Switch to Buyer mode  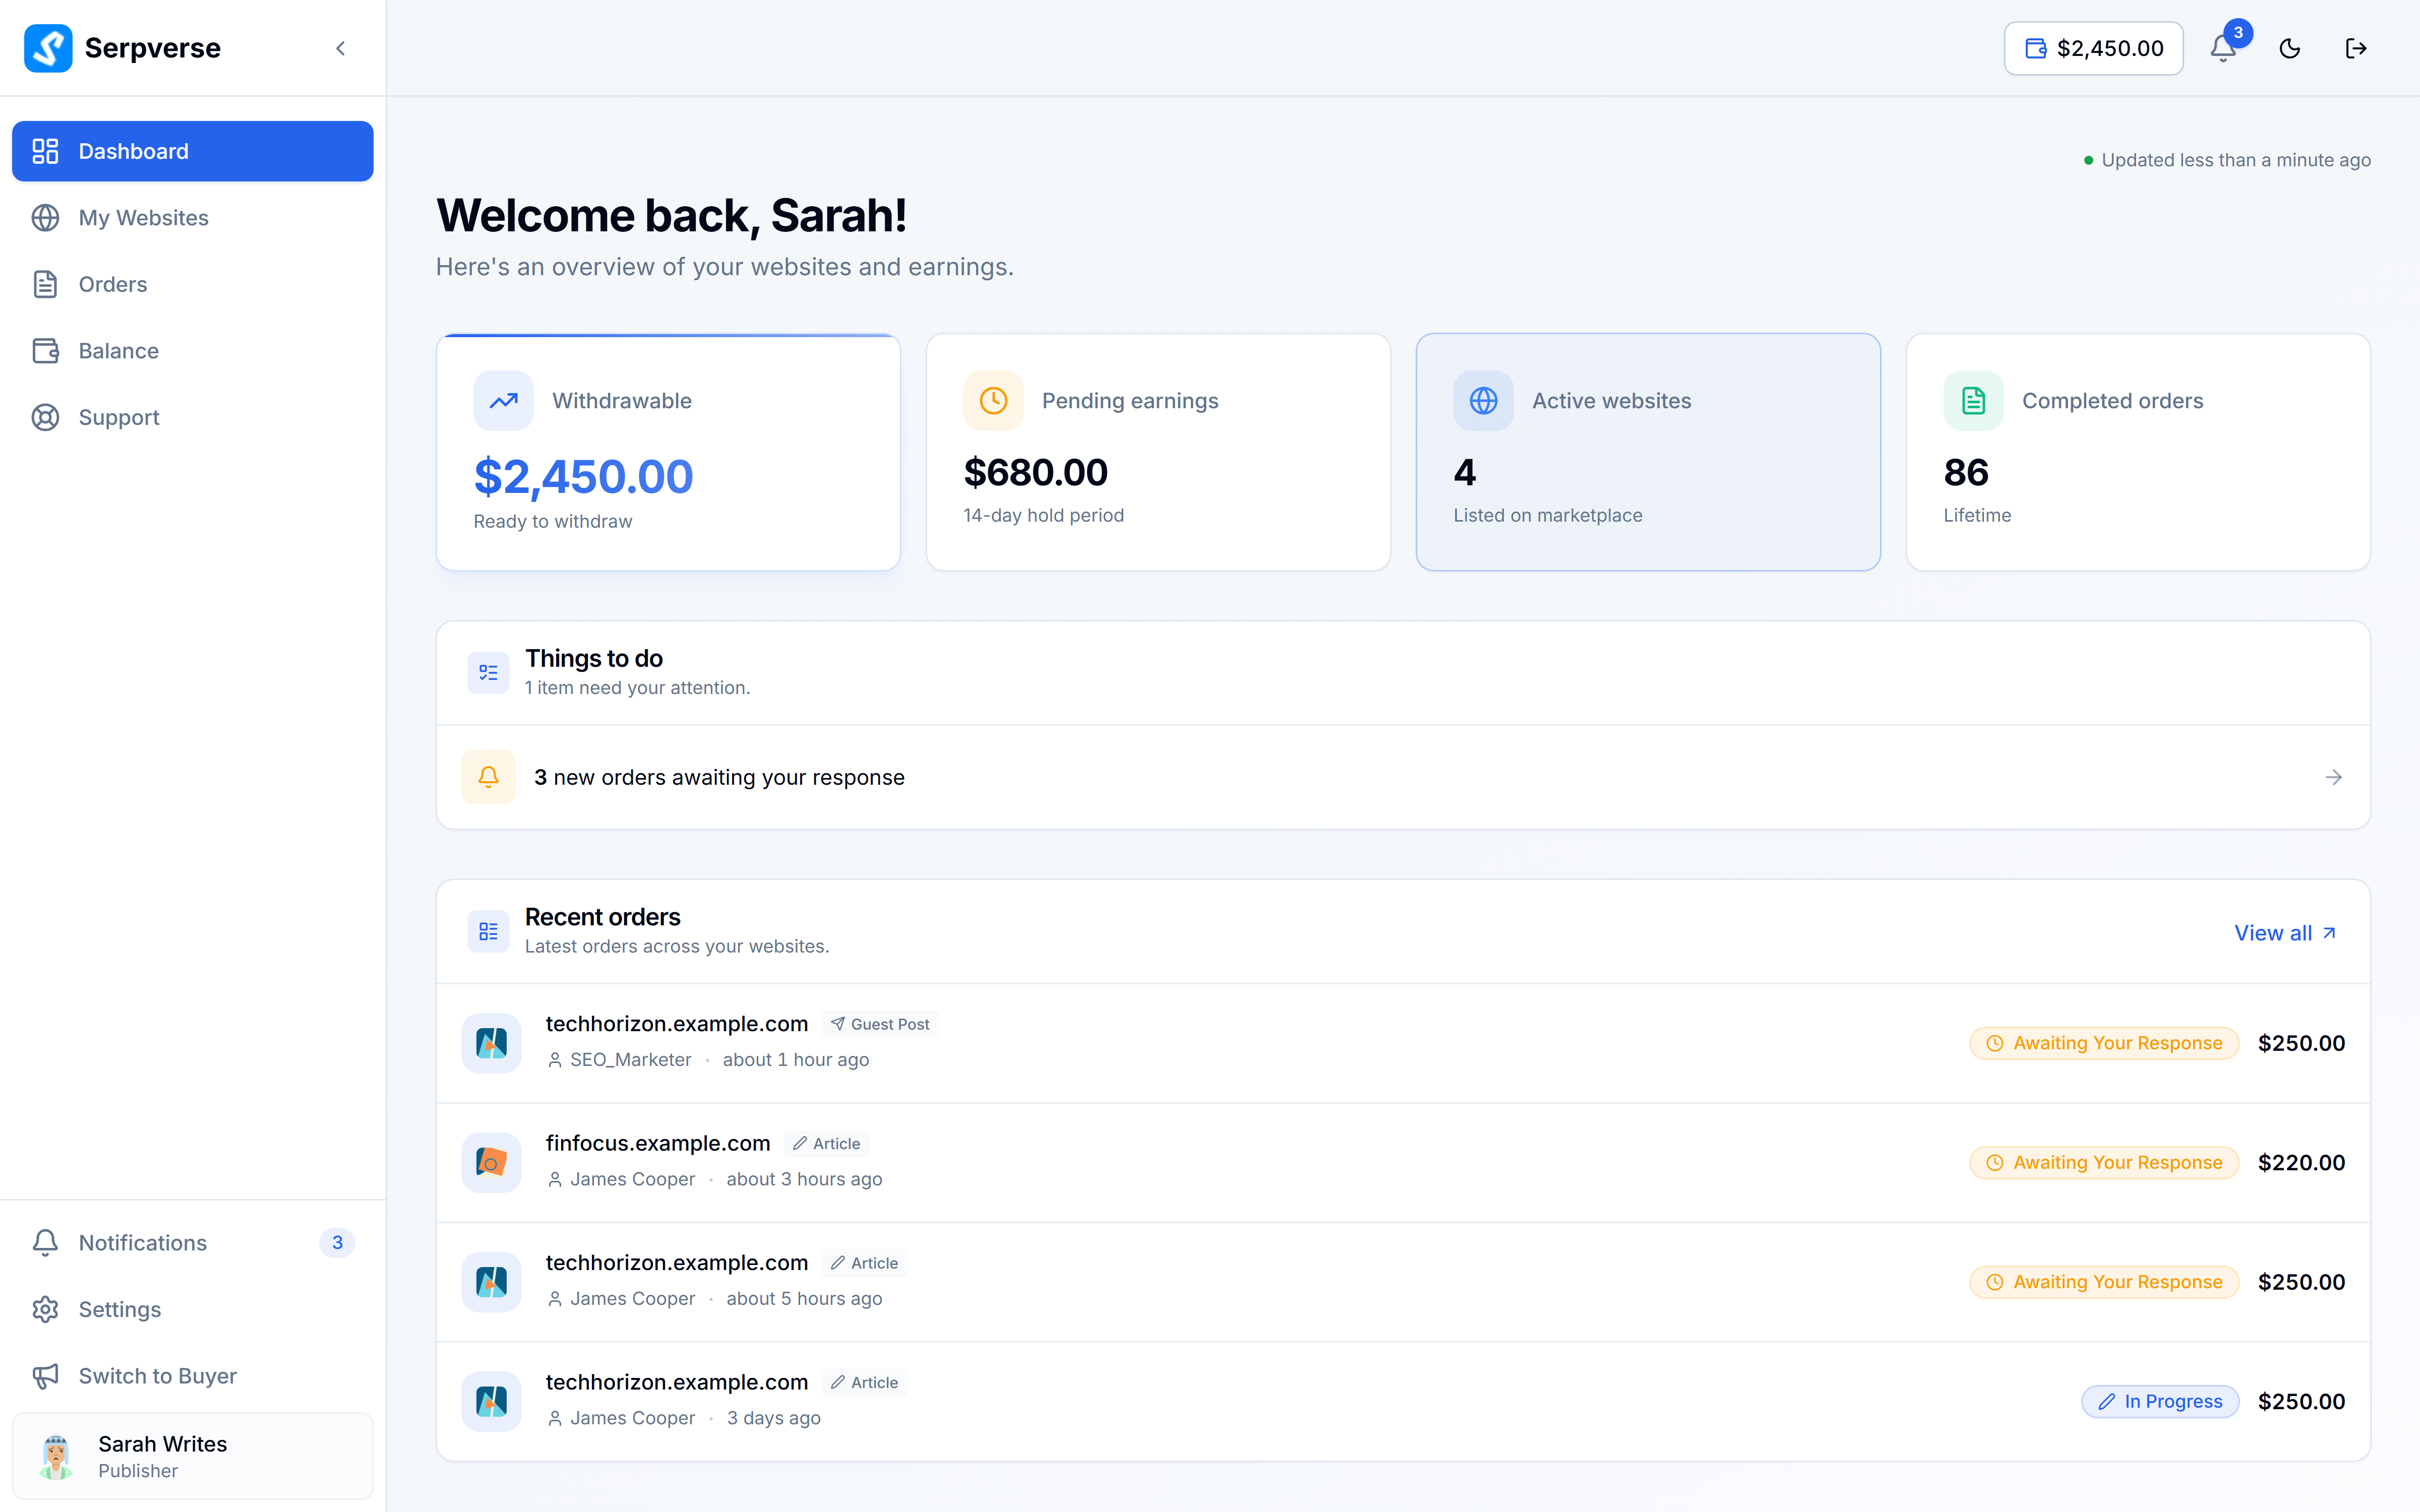tap(193, 1376)
